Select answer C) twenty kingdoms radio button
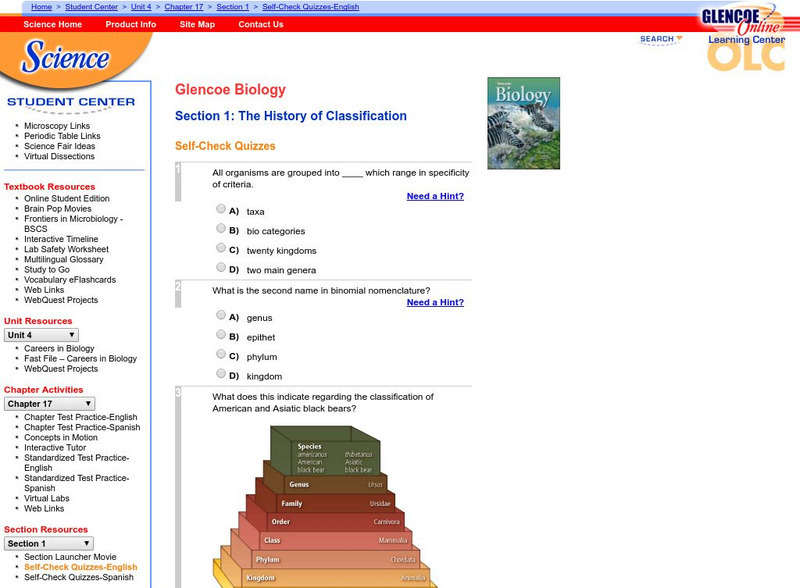Image resolution: width=800 pixels, height=588 pixels. click(221, 248)
